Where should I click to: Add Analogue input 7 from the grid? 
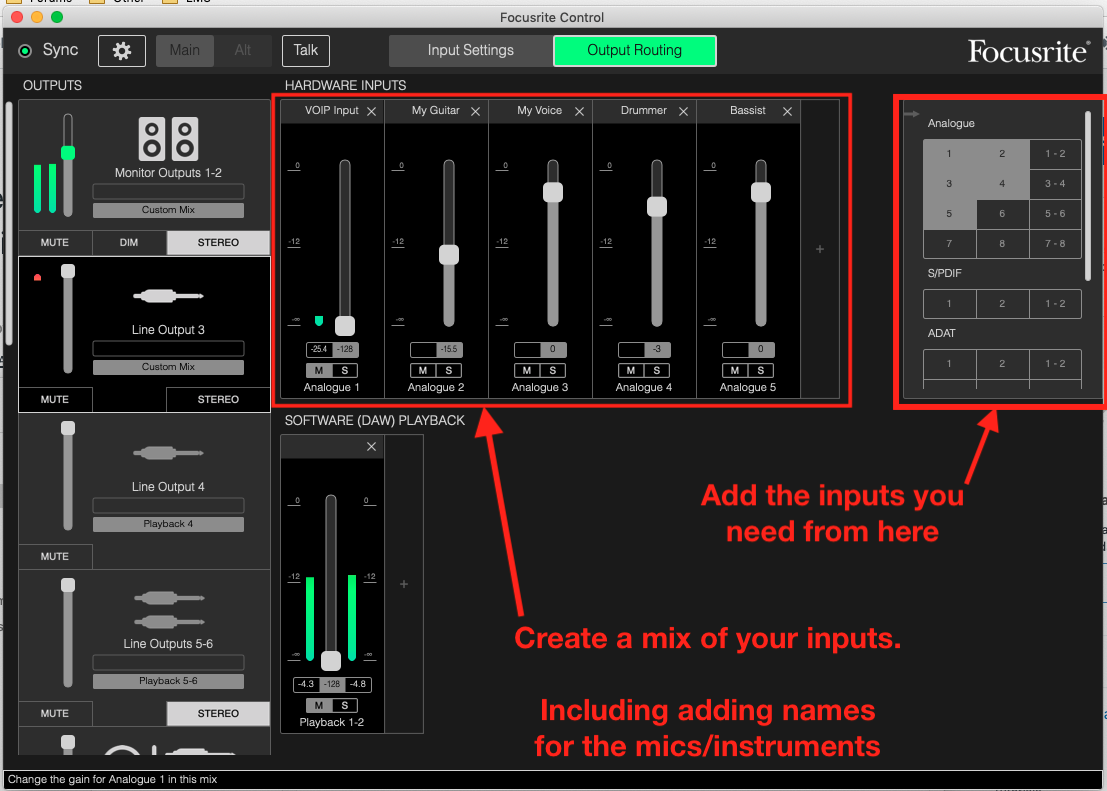click(949, 244)
